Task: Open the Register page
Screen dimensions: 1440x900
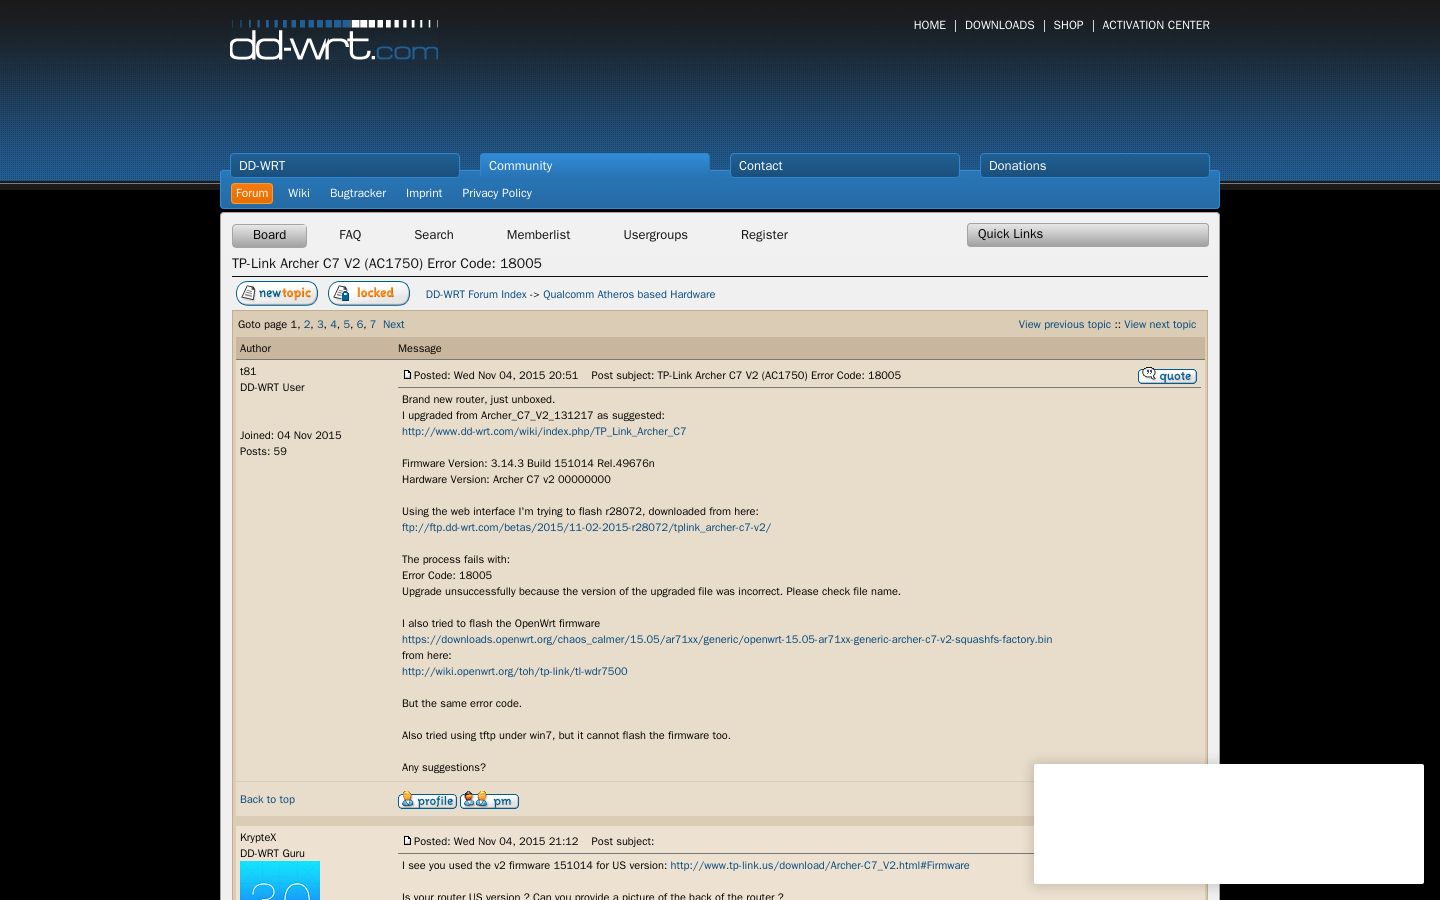Action: (764, 235)
